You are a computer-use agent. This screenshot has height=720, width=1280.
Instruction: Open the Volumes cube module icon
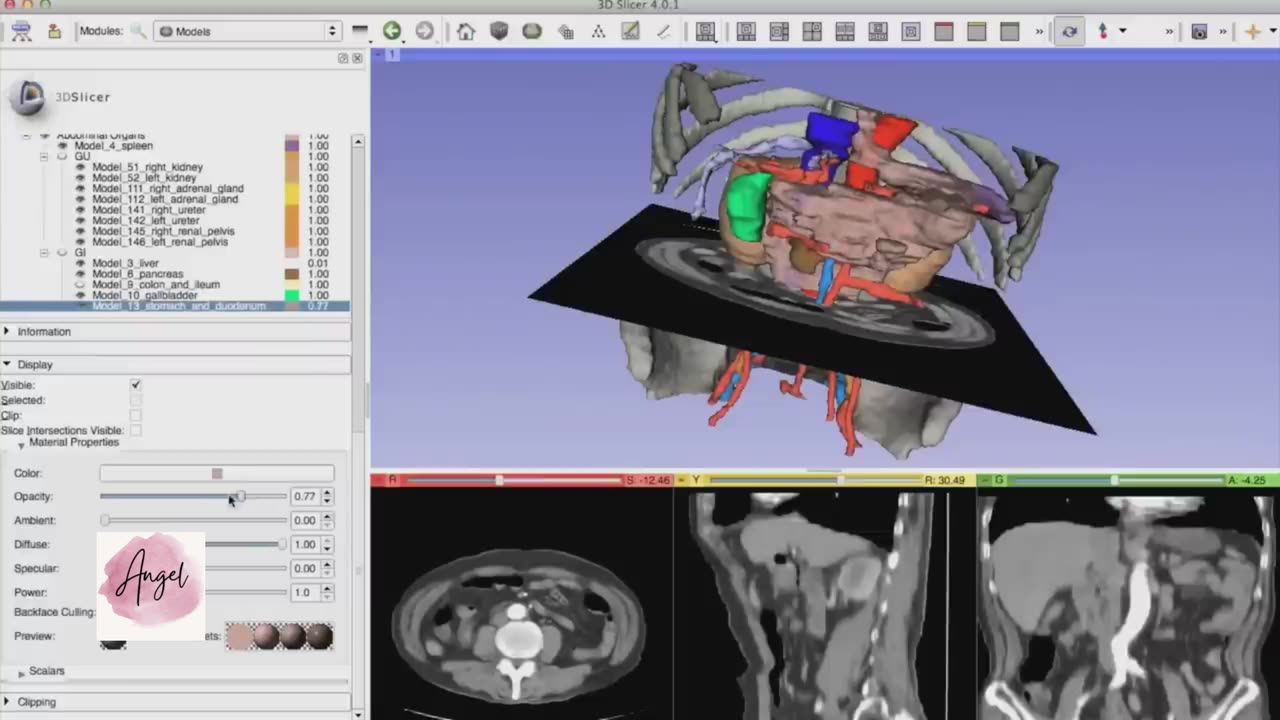[499, 31]
